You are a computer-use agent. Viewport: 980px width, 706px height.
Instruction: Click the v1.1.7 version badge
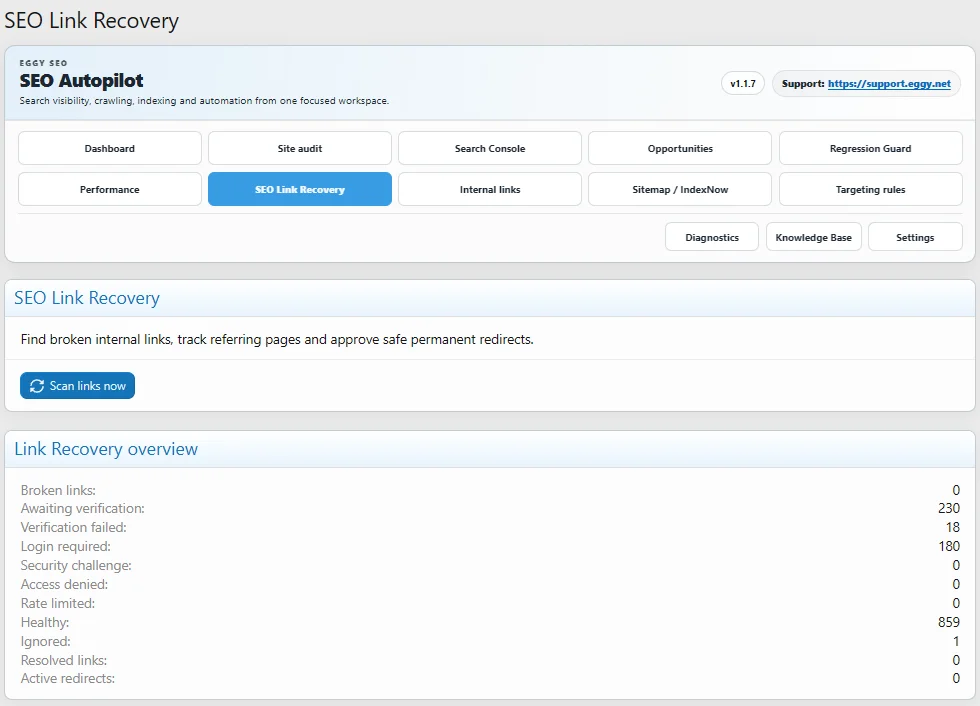[742, 84]
